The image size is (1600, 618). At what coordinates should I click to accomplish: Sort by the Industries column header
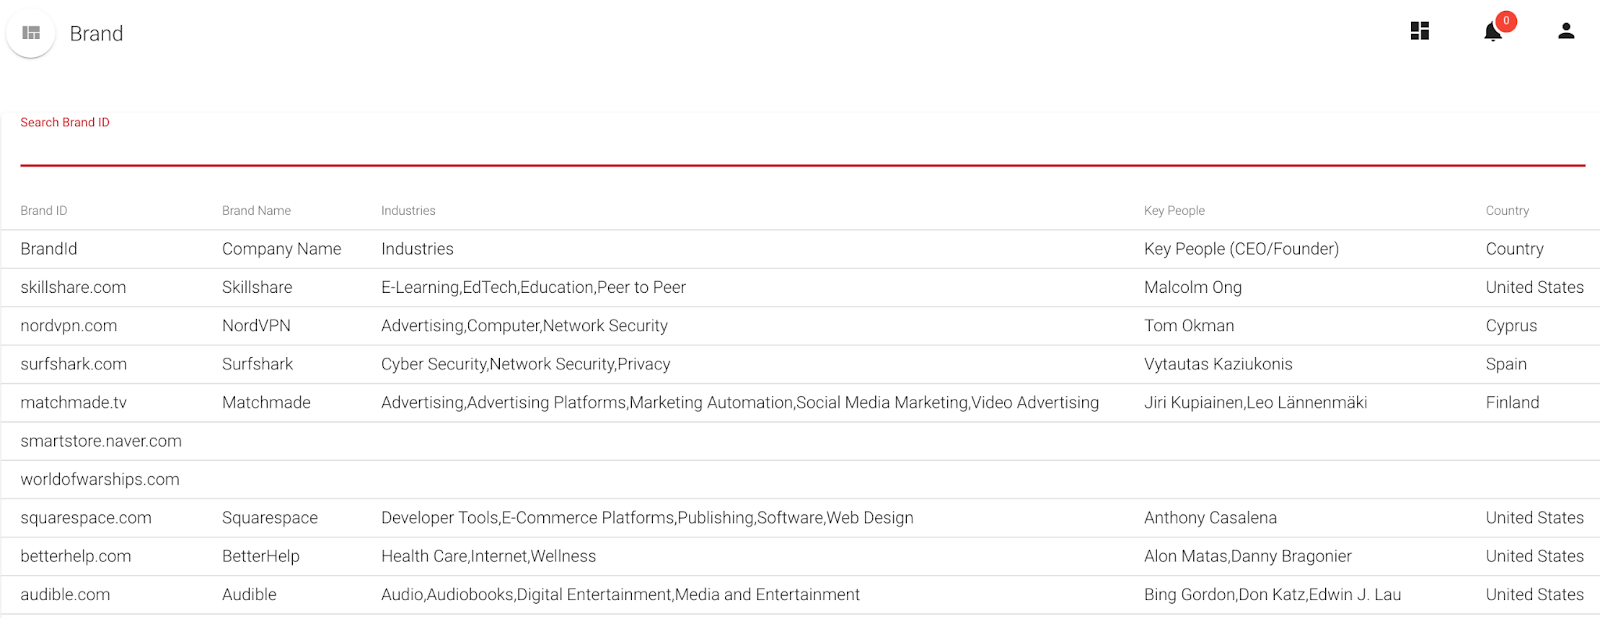point(408,211)
